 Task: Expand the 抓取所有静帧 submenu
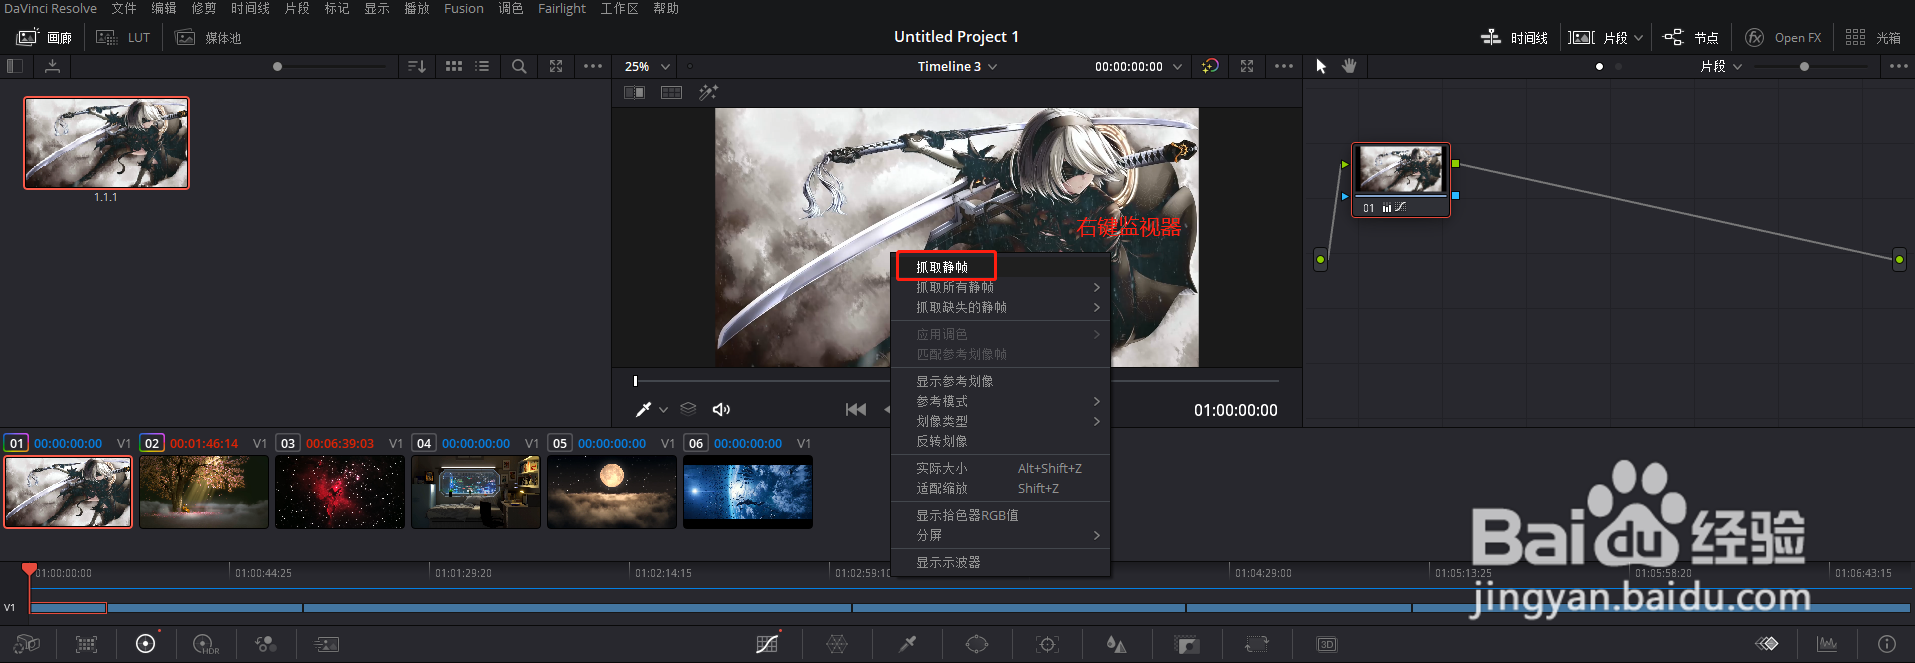tap(1000, 287)
